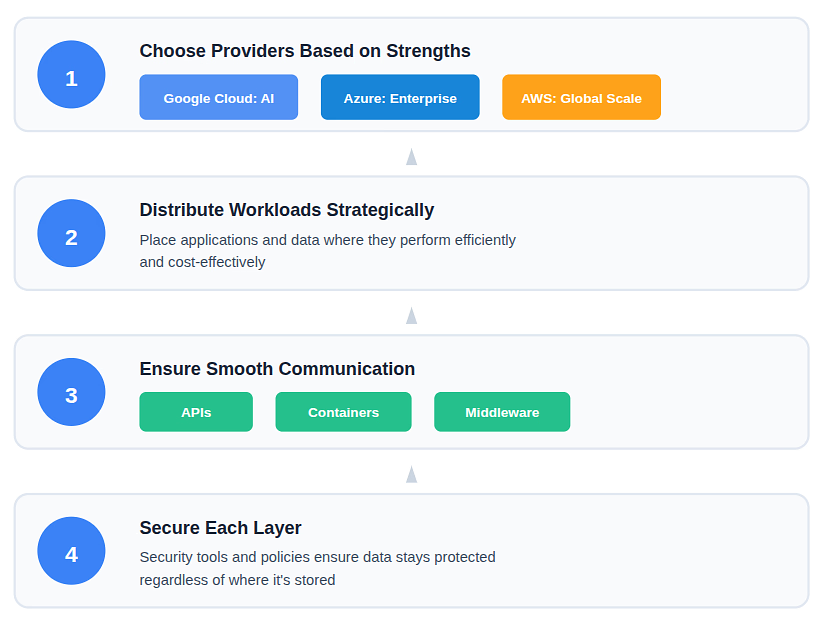The image size is (821, 620).
Task: Expand the 'Distribute Workloads Strategically' section
Action: point(286,210)
